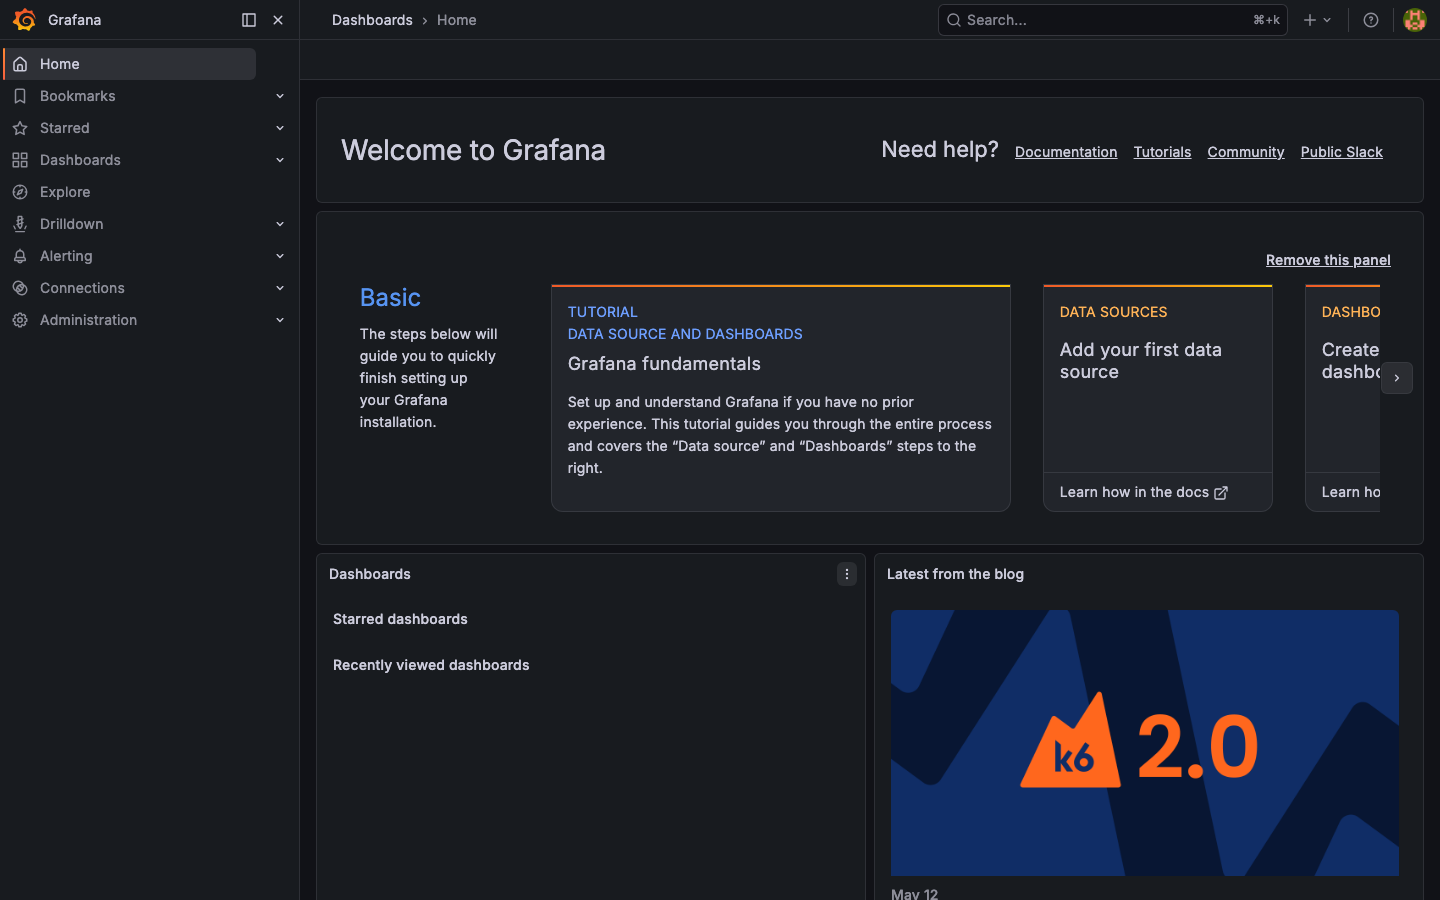This screenshot has height=900, width=1440.
Task: Open the k6 2.0 blog image
Action: pyautogui.click(x=1145, y=743)
